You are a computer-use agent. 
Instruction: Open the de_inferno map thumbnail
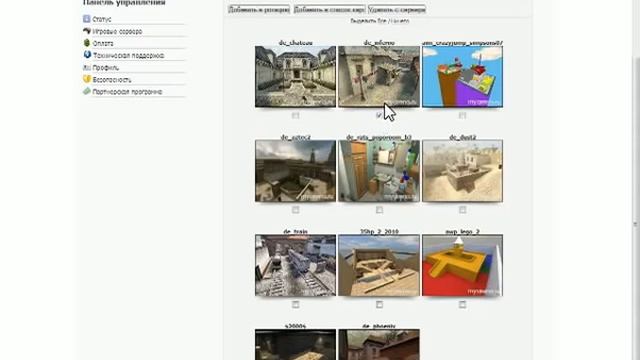coord(379,77)
